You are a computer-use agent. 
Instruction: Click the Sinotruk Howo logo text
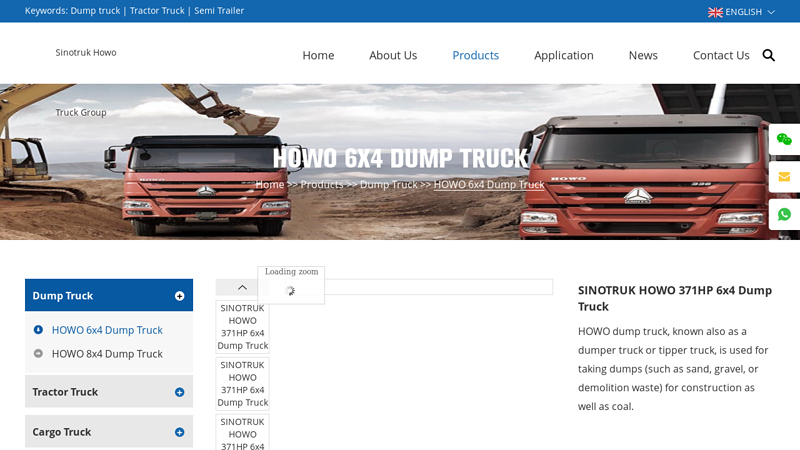(x=86, y=53)
